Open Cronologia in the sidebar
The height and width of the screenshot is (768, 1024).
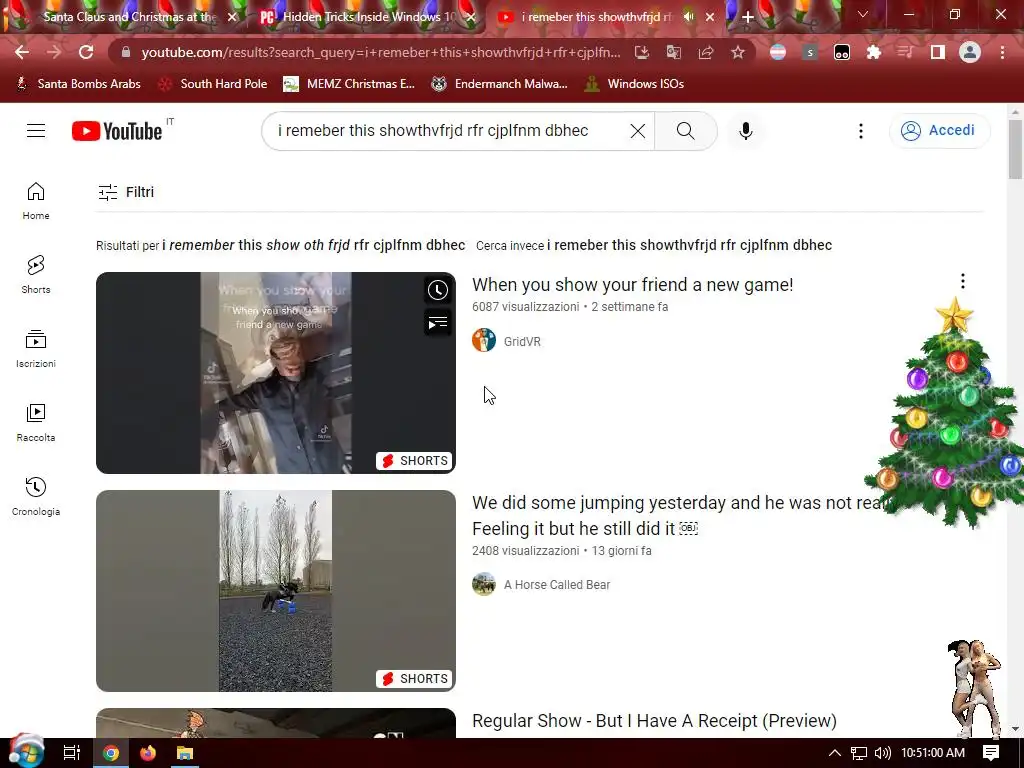coord(36,496)
